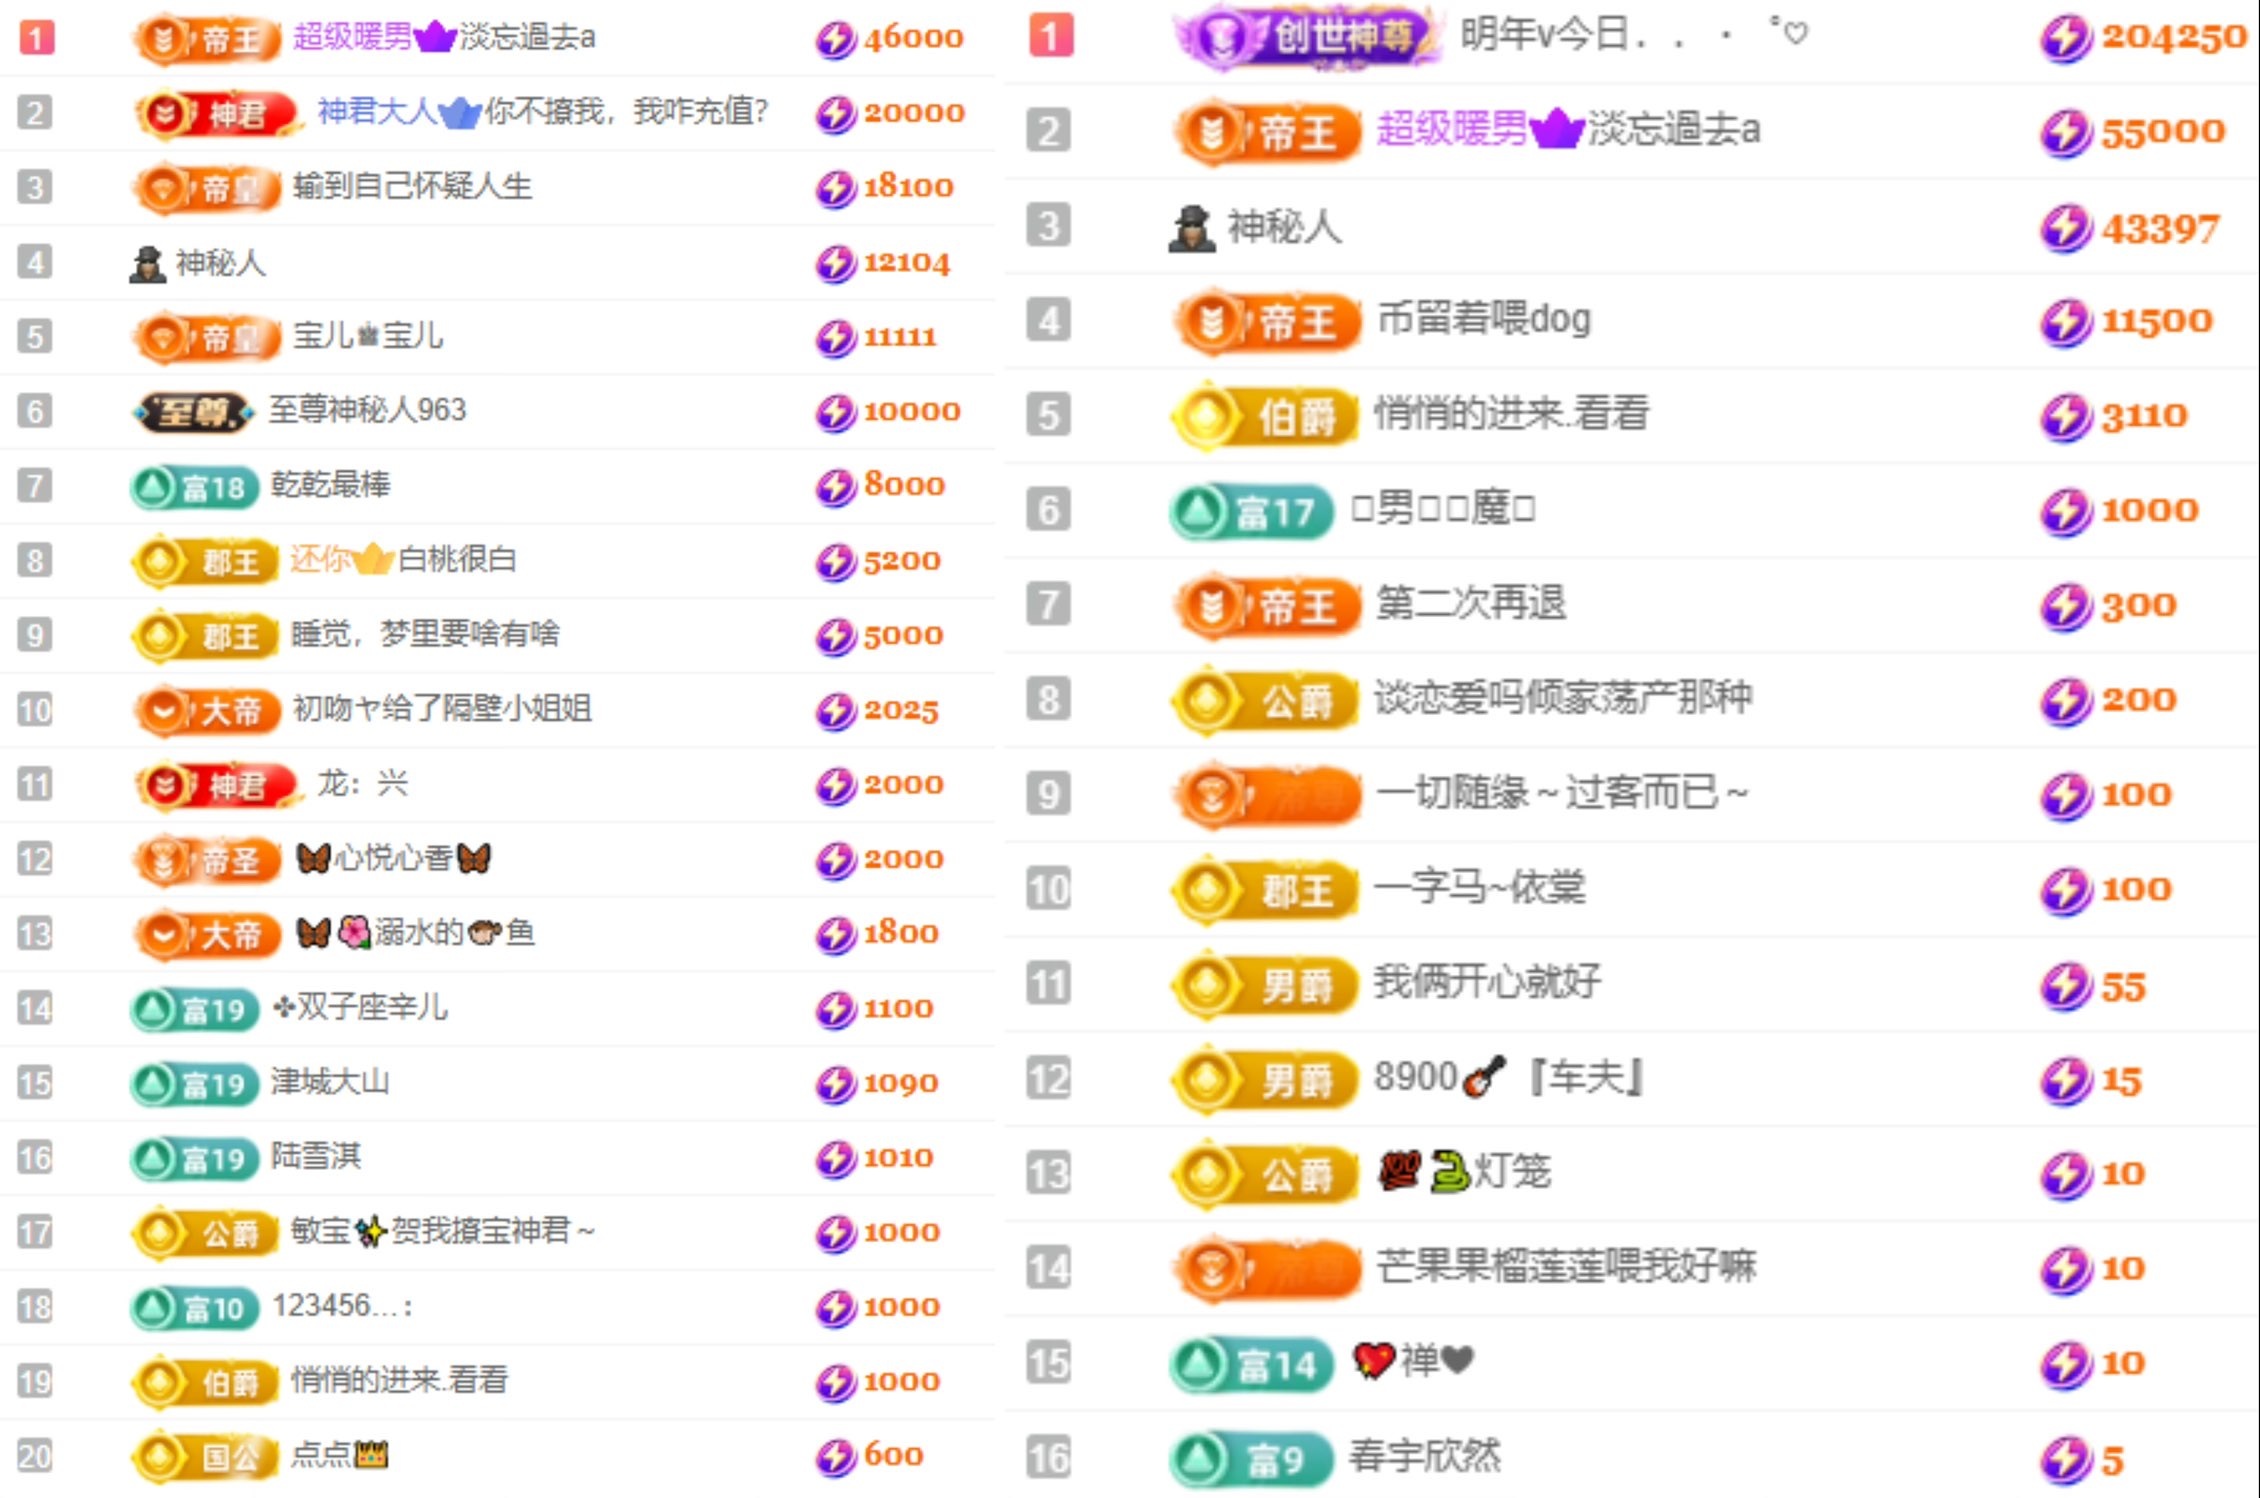Click the 伯爵 badge with score 3110

(x=1265, y=416)
